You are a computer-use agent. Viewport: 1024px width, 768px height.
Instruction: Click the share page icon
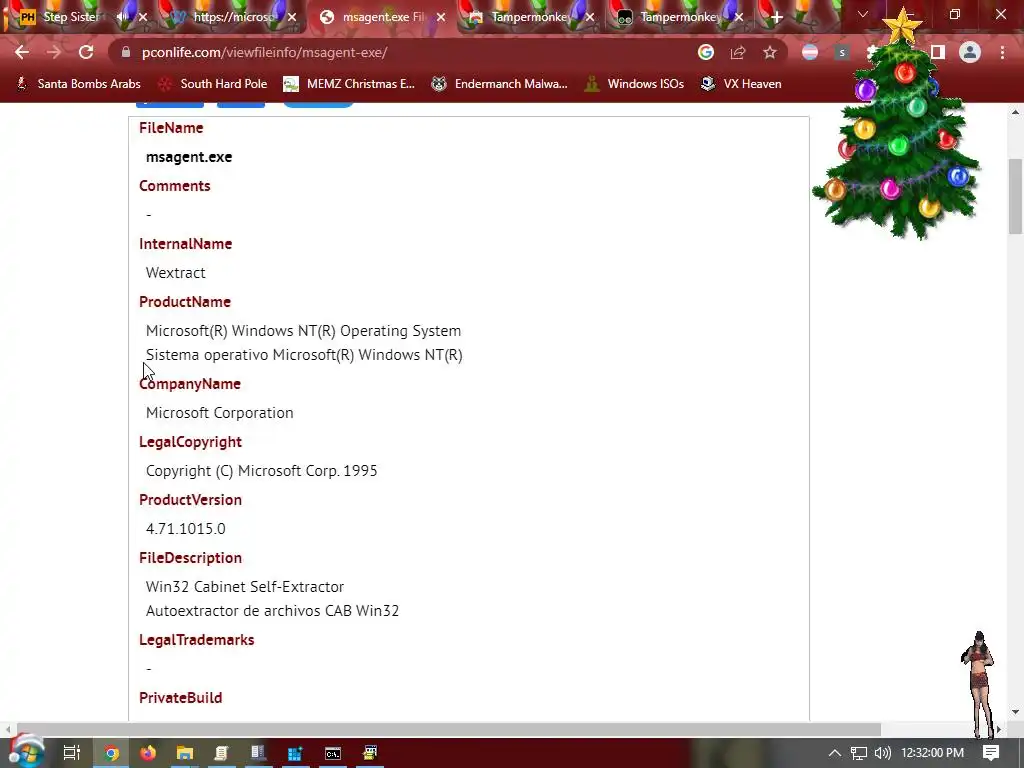click(x=738, y=52)
